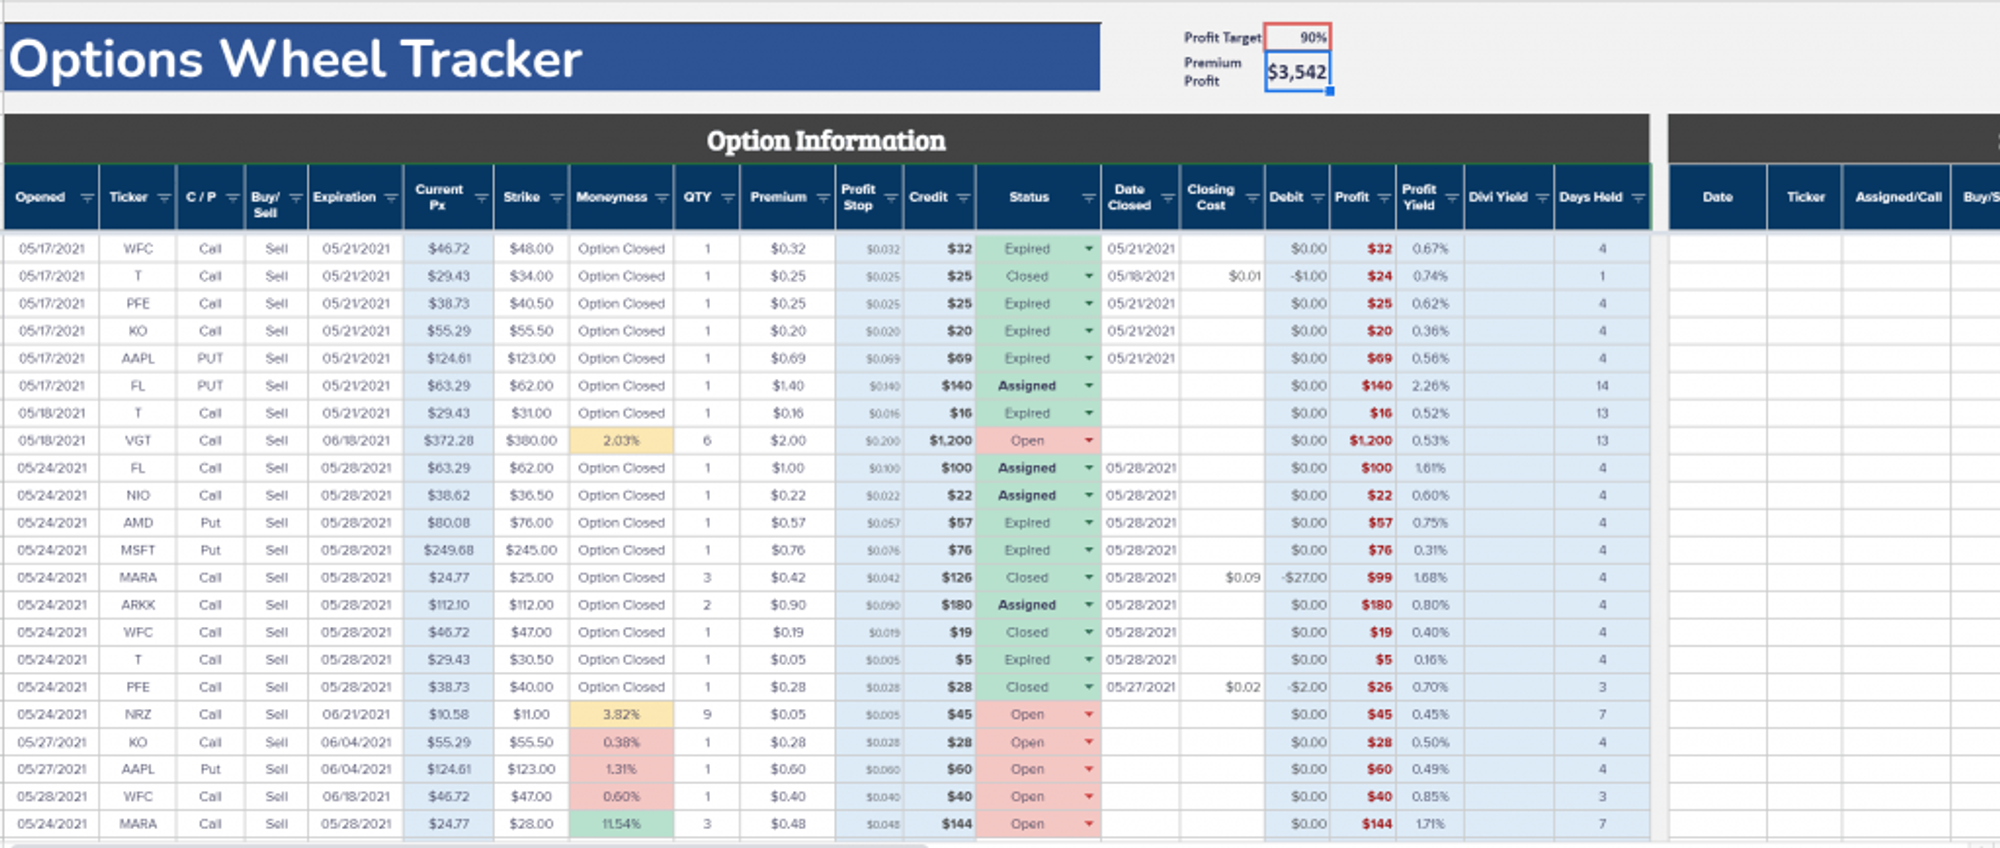This screenshot has height=848, width=2000.
Task: Click the Strike column filter icon
Action: pyautogui.click(x=557, y=198)
